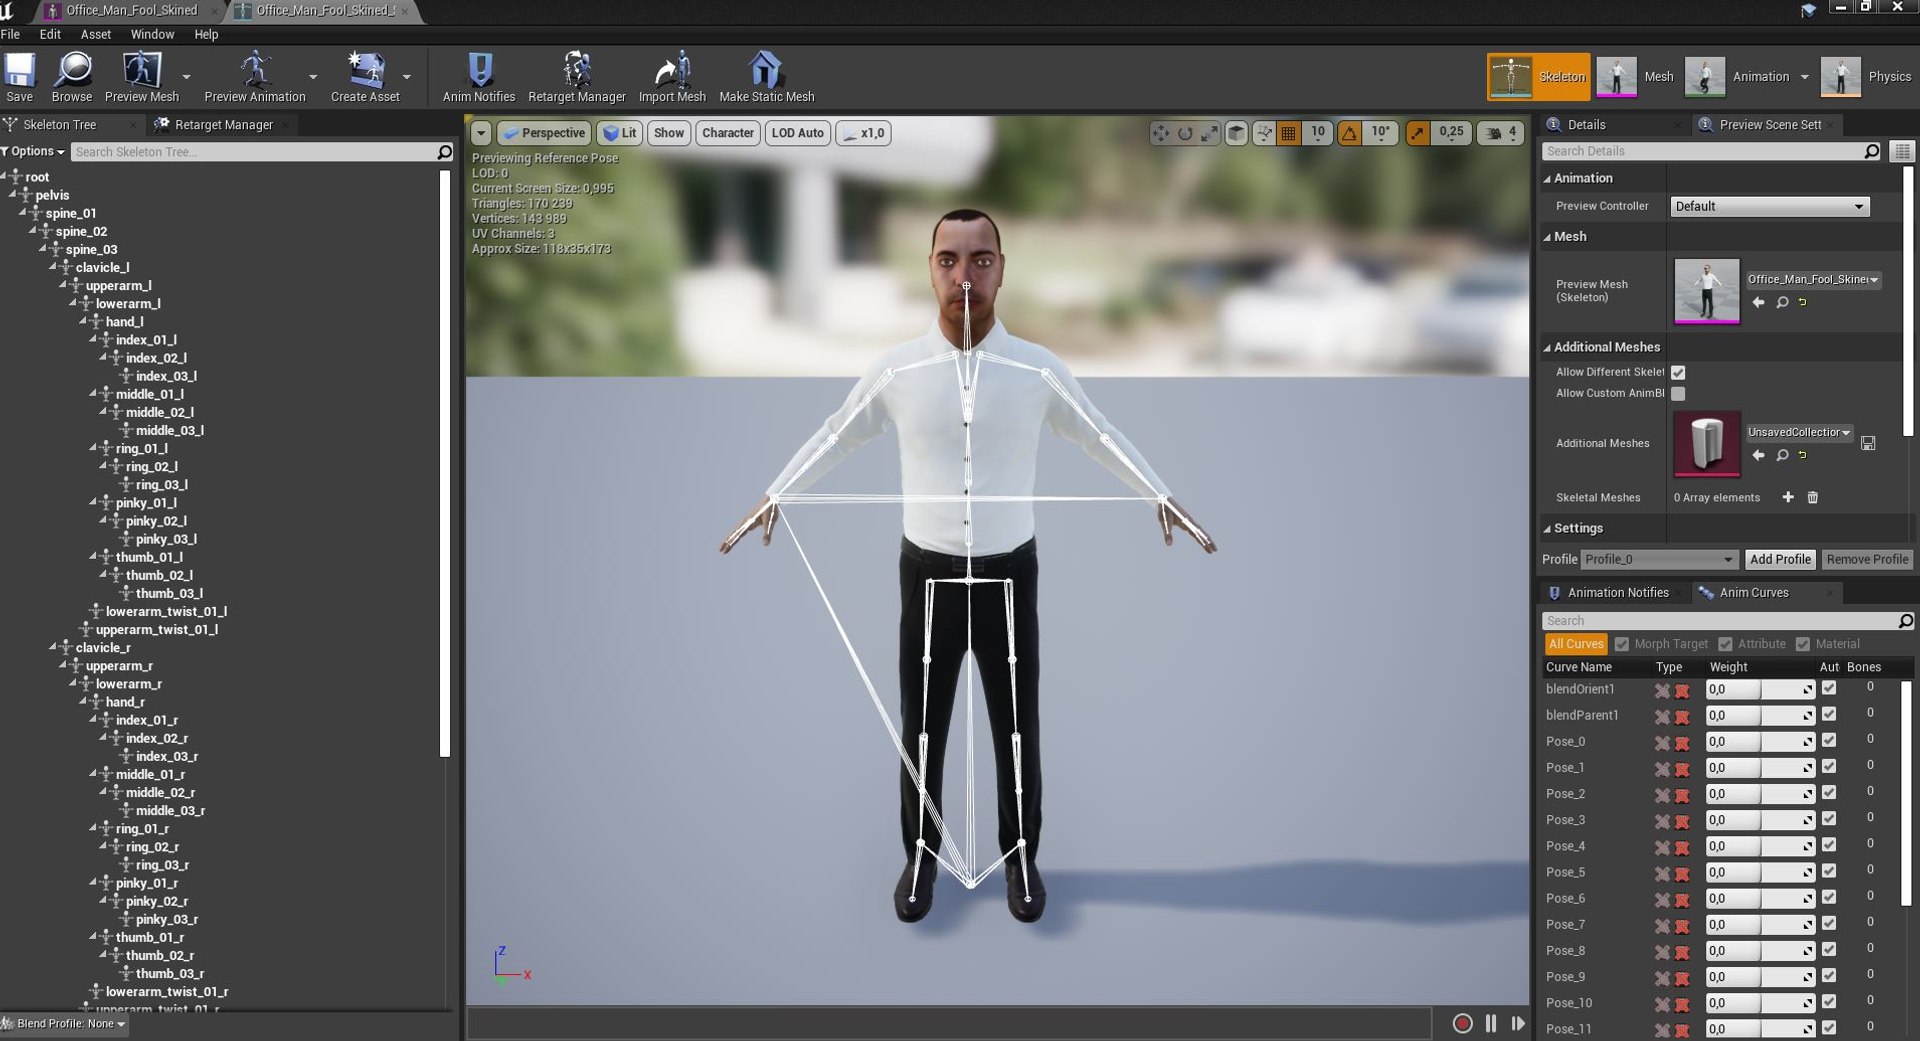Open Browse in content browser

72,77
